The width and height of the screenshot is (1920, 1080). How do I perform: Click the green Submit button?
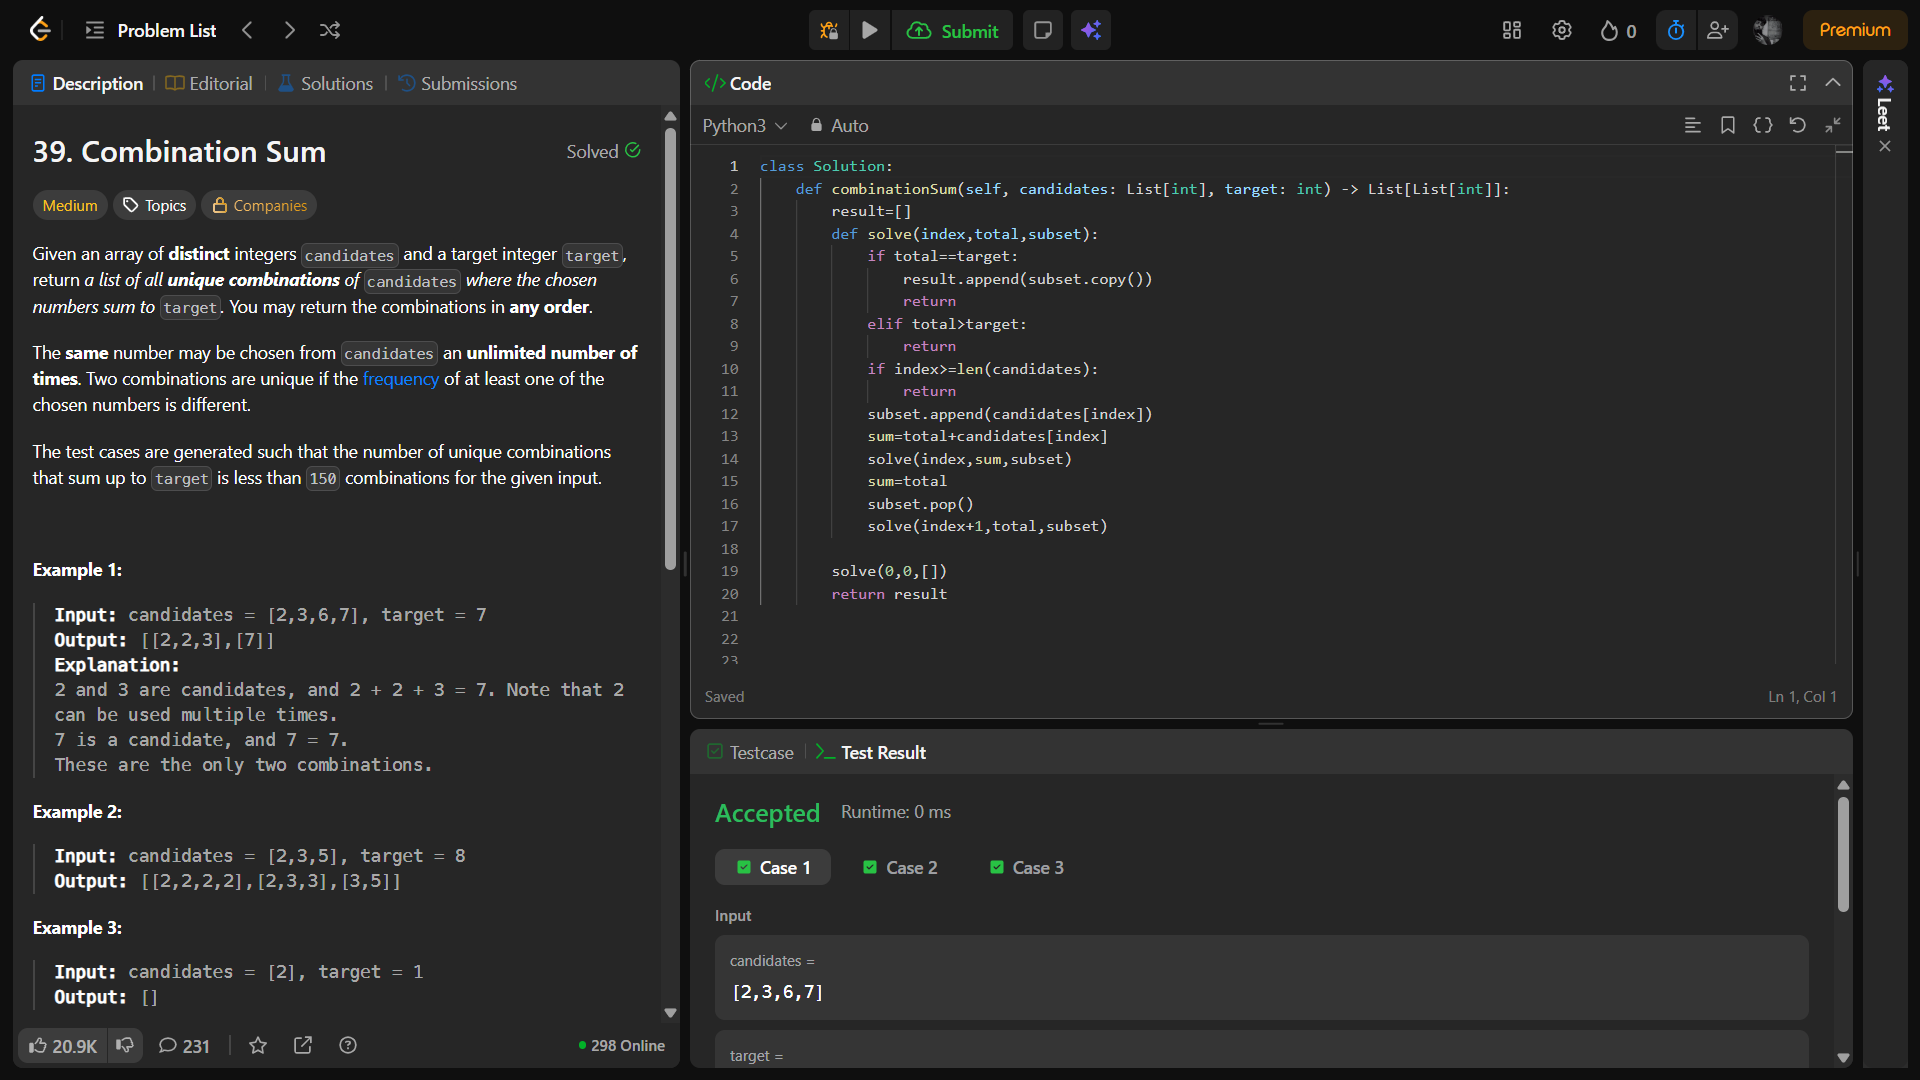[952, 30]
